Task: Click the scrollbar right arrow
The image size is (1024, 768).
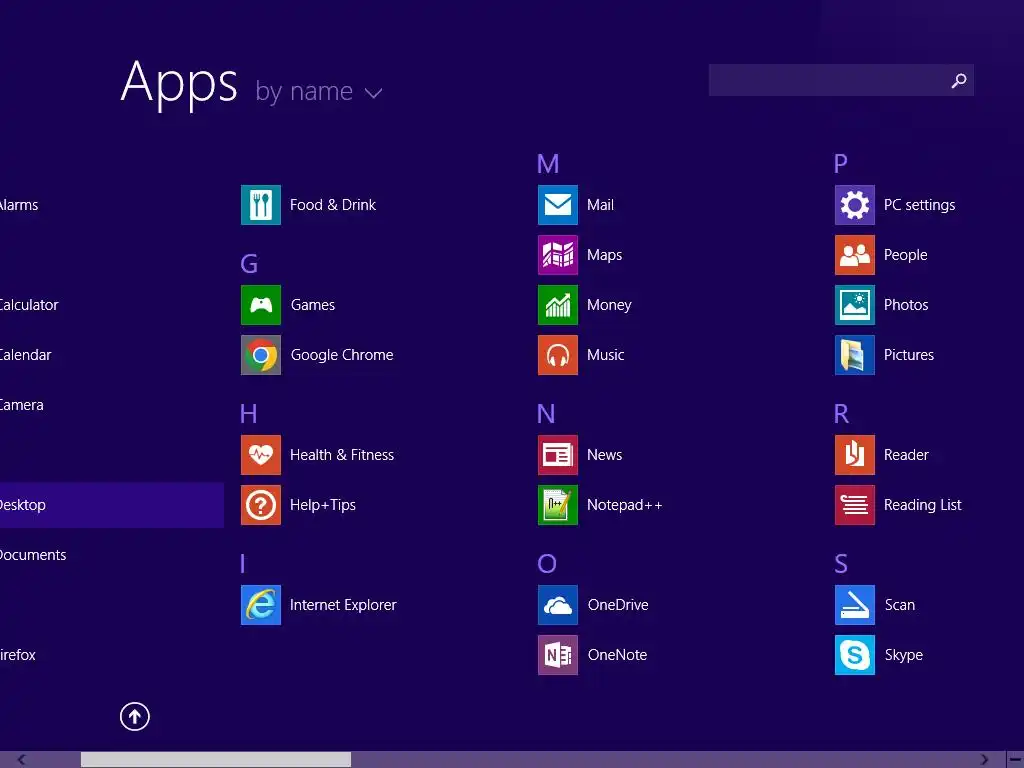Action: point(985,760)
